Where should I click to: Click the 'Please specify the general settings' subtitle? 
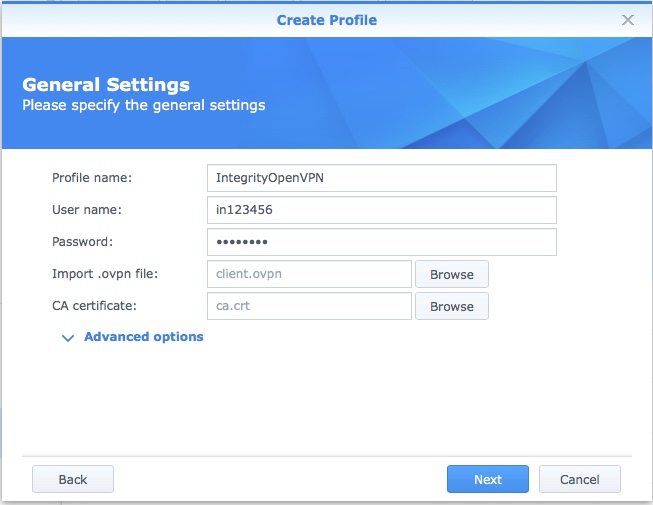tap(144, 104)
